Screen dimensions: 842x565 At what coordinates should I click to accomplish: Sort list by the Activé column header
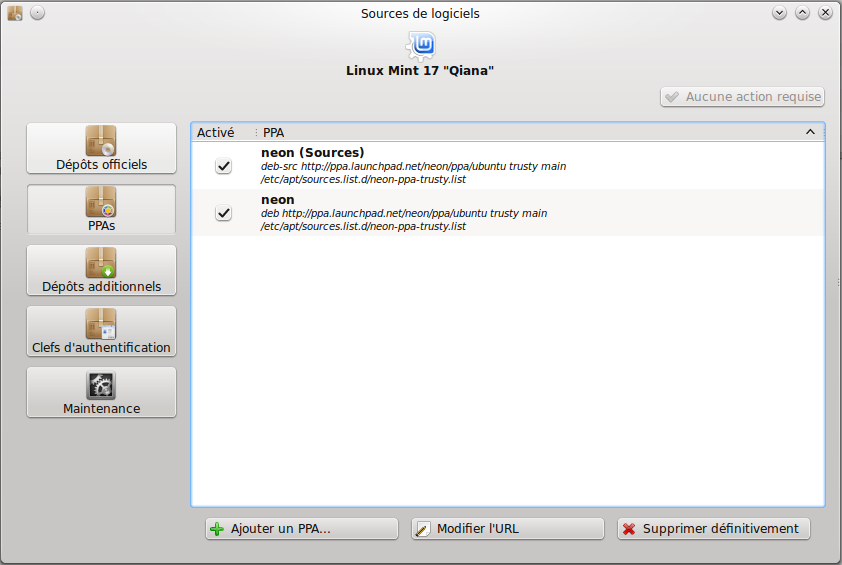pyautogui.click(x=224, y=132)
